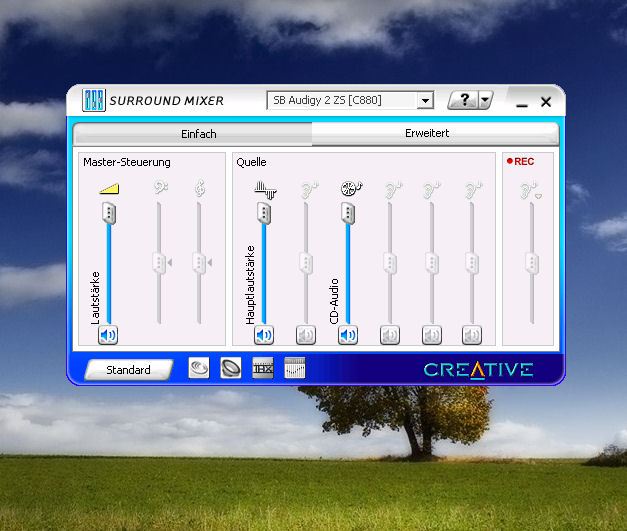Screen dimensions: 627x531
Task: Click the treble clef icon in Master-Steuerung
Action: click(200, 188)
